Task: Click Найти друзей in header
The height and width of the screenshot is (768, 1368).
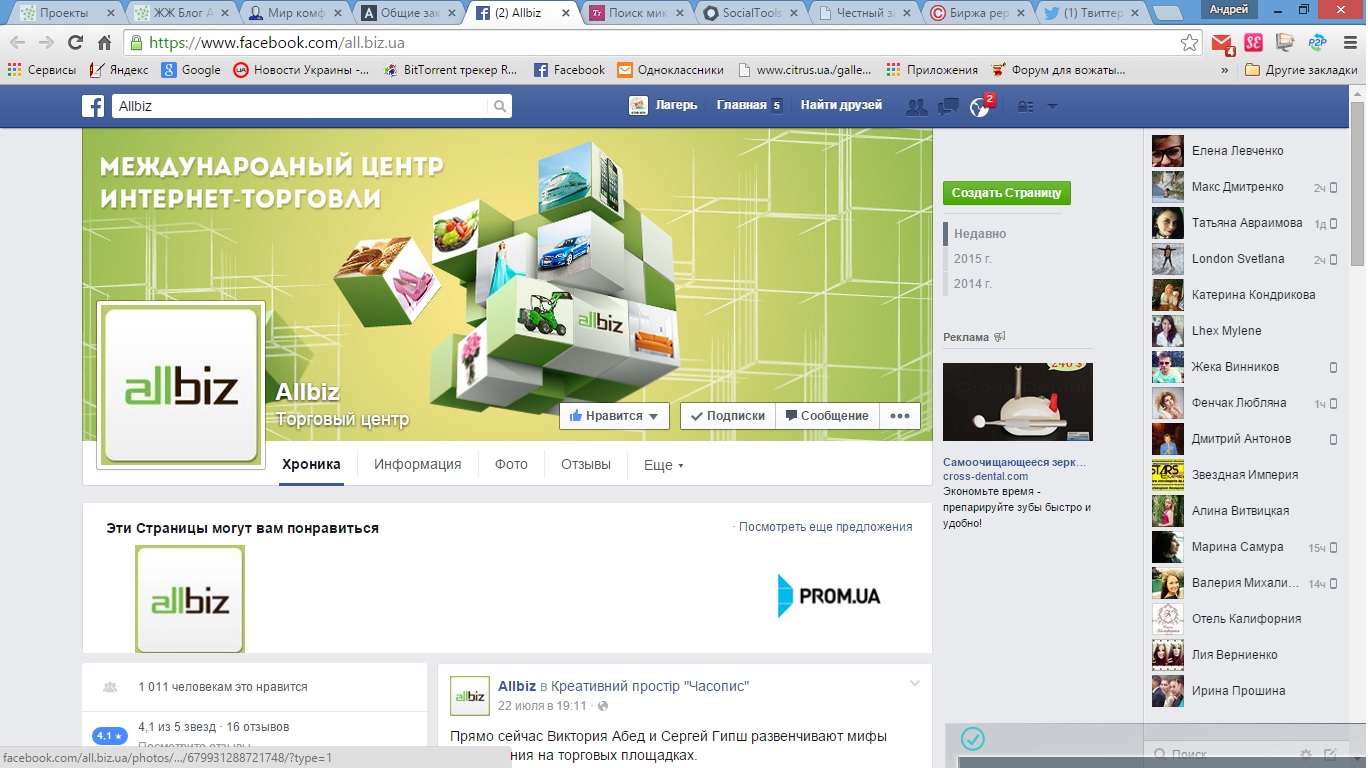Action: click(x=841, y=106)
